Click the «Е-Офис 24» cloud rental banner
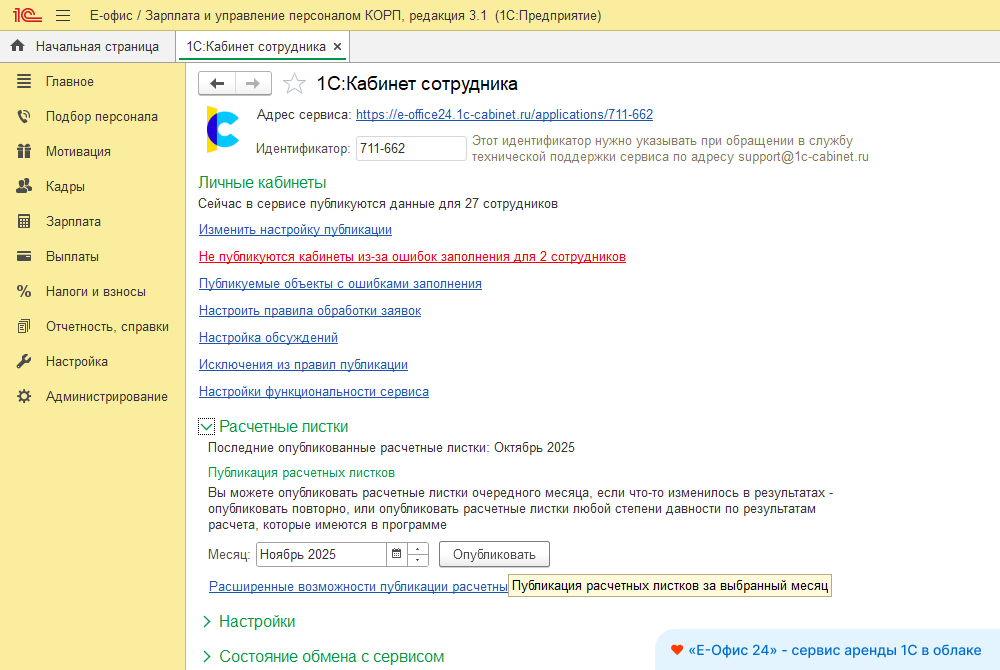This screenshot has width=1000, height=670. click(x=828, y=650)
